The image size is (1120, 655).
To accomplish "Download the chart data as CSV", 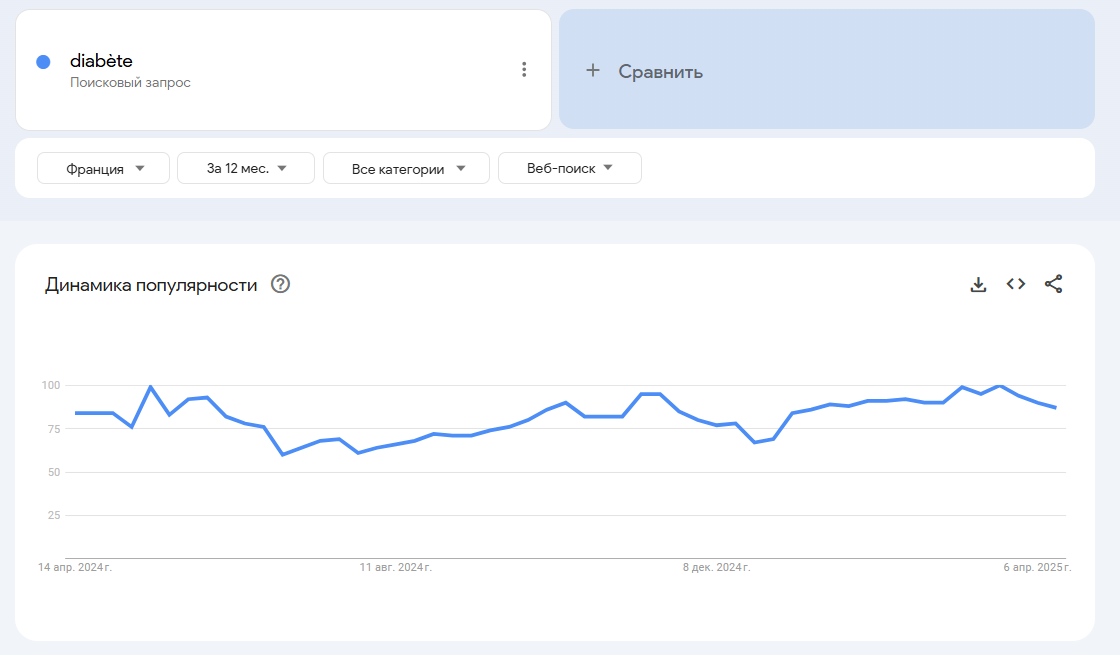I will 979,284.
